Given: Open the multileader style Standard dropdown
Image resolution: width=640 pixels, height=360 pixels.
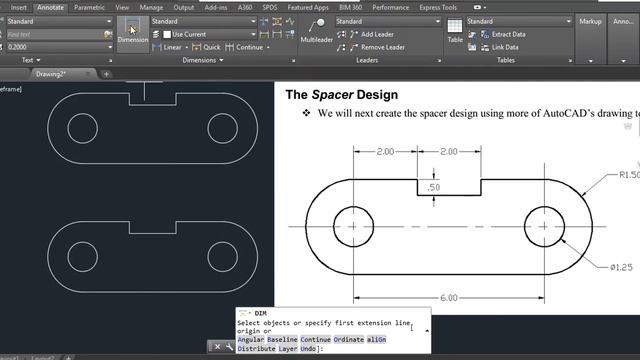Looking at the screenshot, I should tap(388, 21).
